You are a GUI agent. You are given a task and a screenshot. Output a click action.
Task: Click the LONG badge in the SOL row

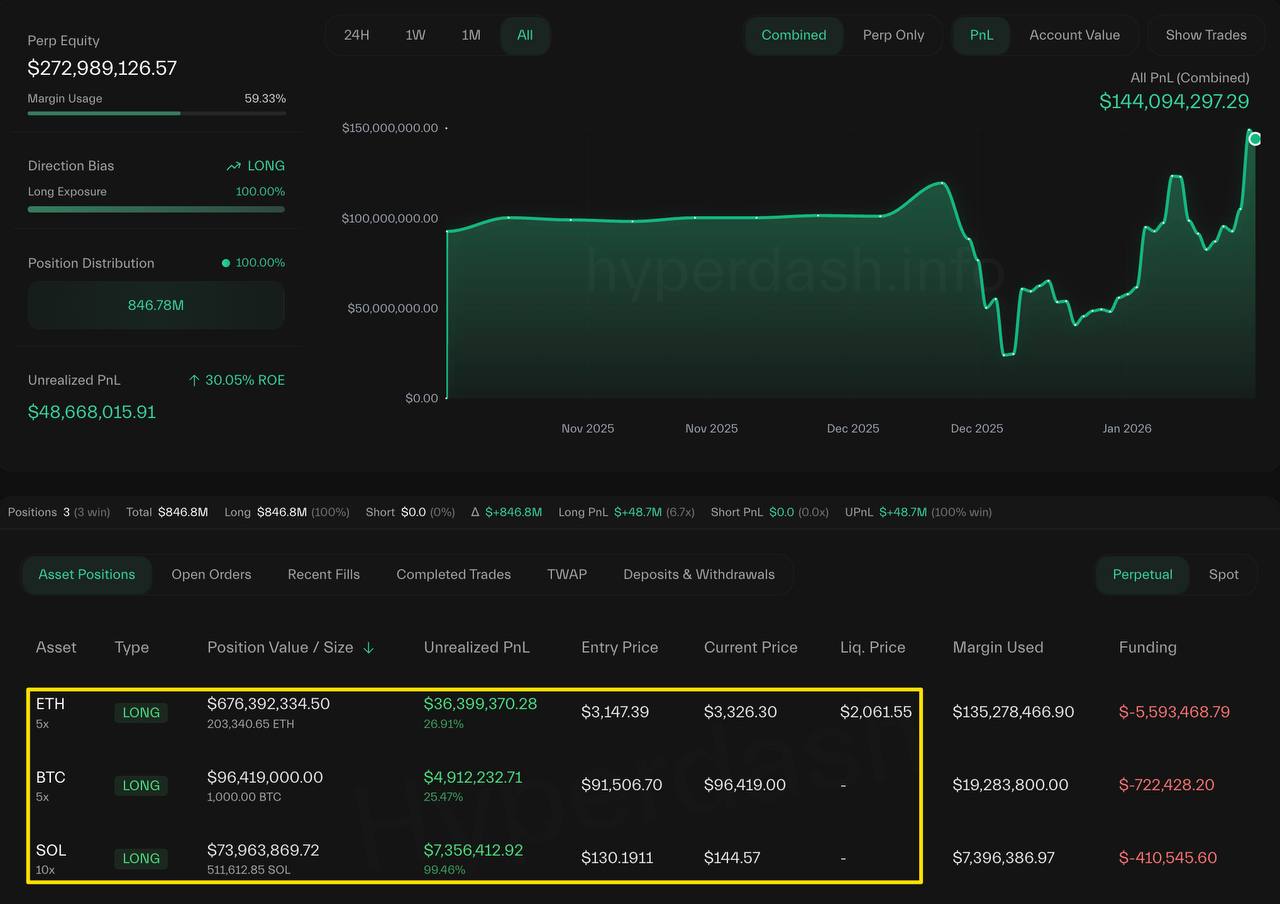coord(141,858)
